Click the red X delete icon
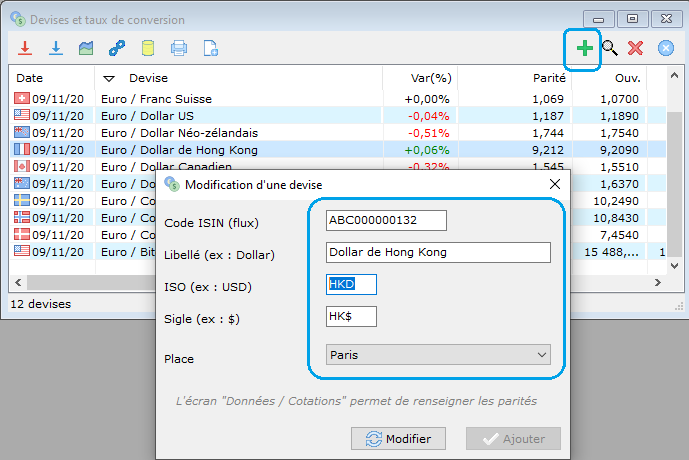This screenshot has height=460, width=689. tap(635, 48)
